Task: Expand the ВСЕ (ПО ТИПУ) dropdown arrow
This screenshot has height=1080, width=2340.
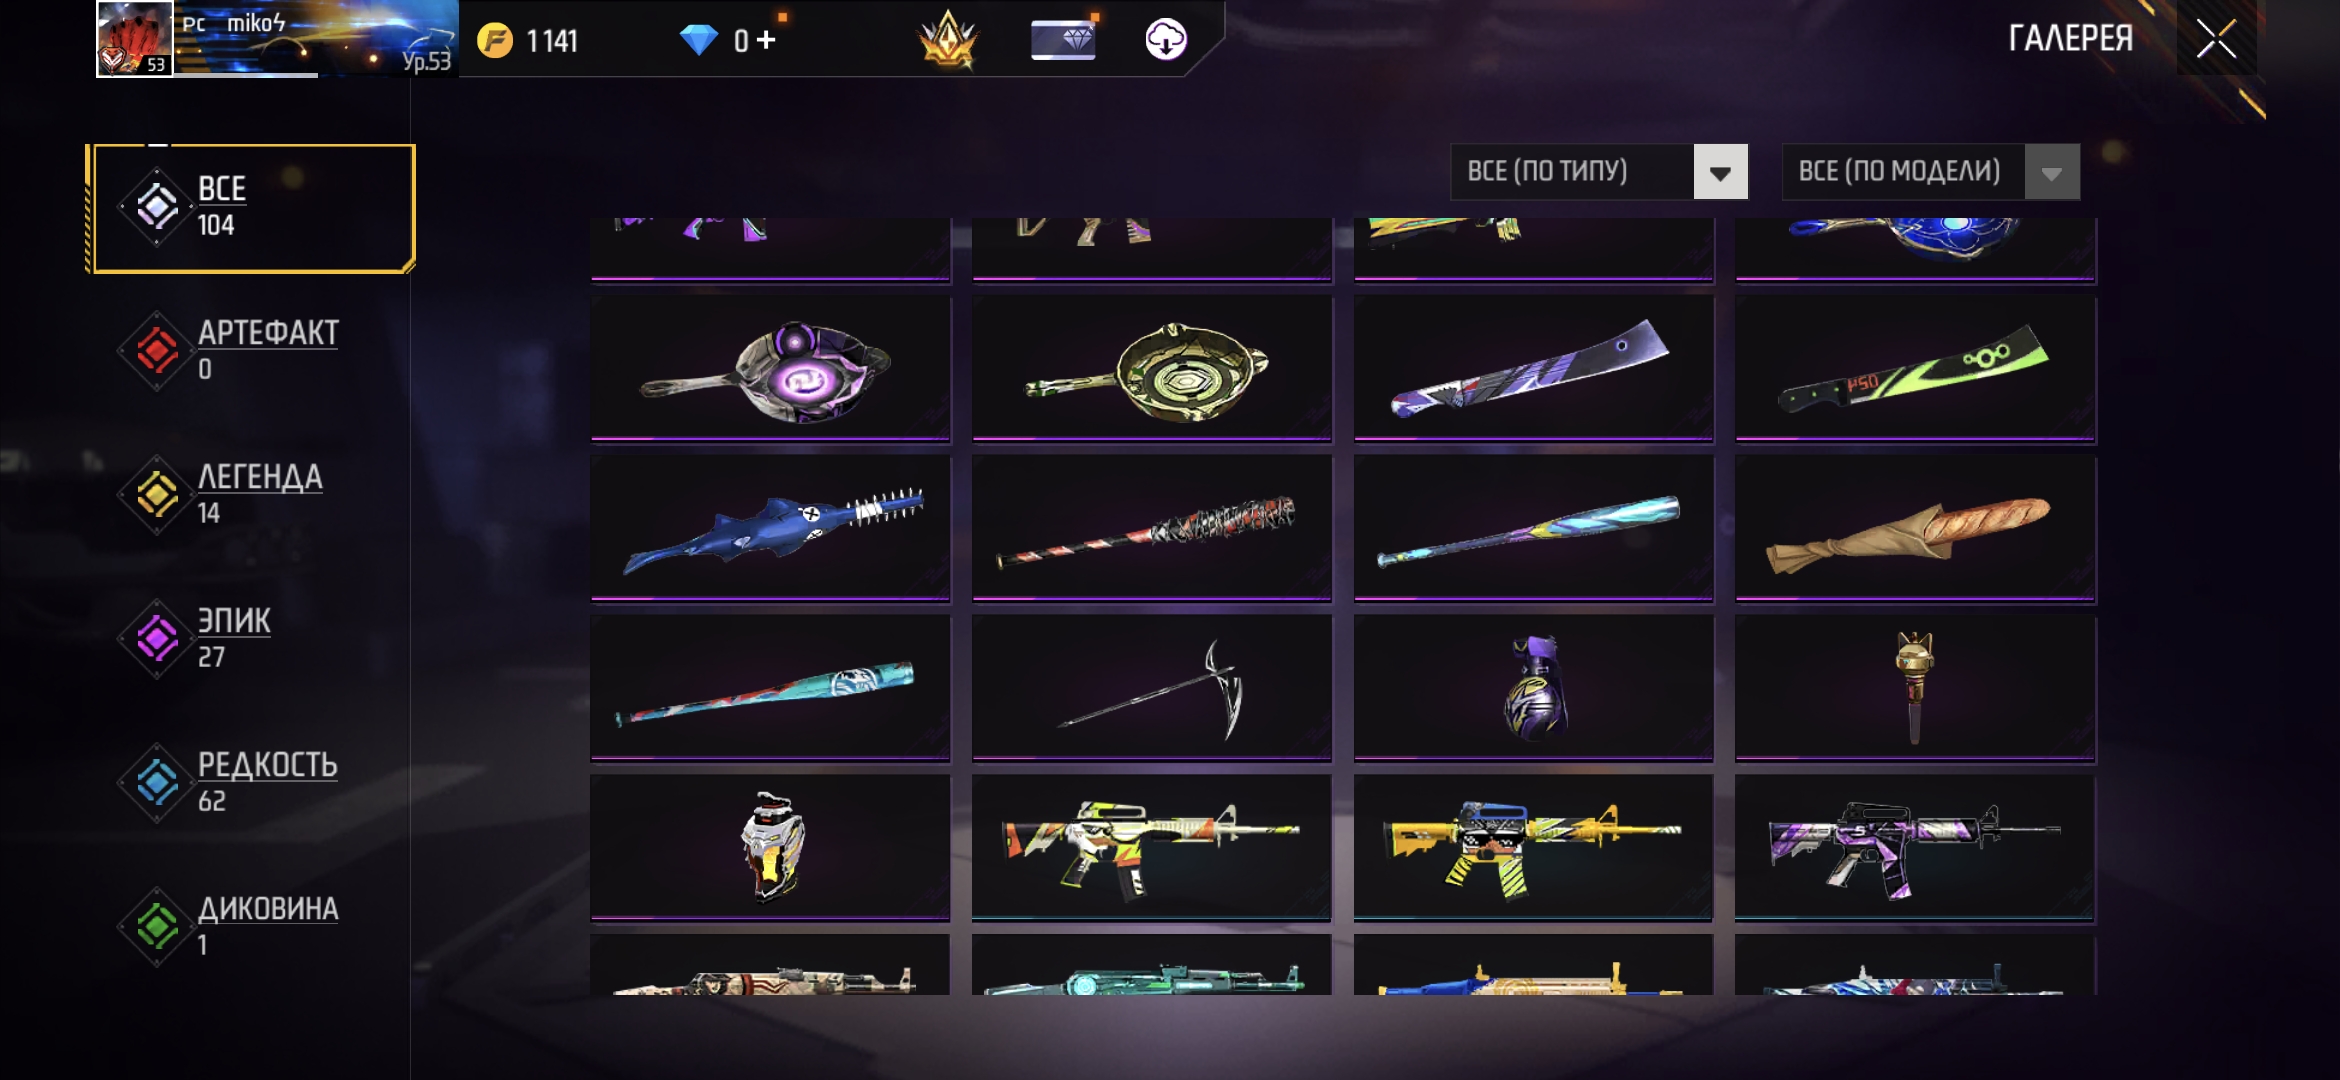Action: pos(1720,172)
